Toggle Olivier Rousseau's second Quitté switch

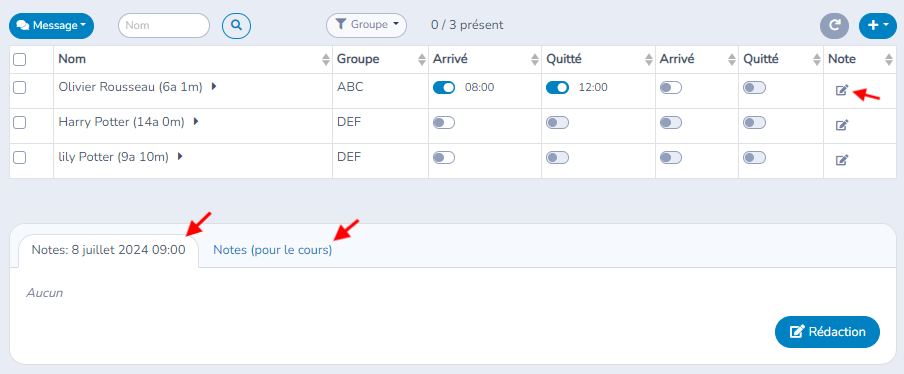(755, 88)
